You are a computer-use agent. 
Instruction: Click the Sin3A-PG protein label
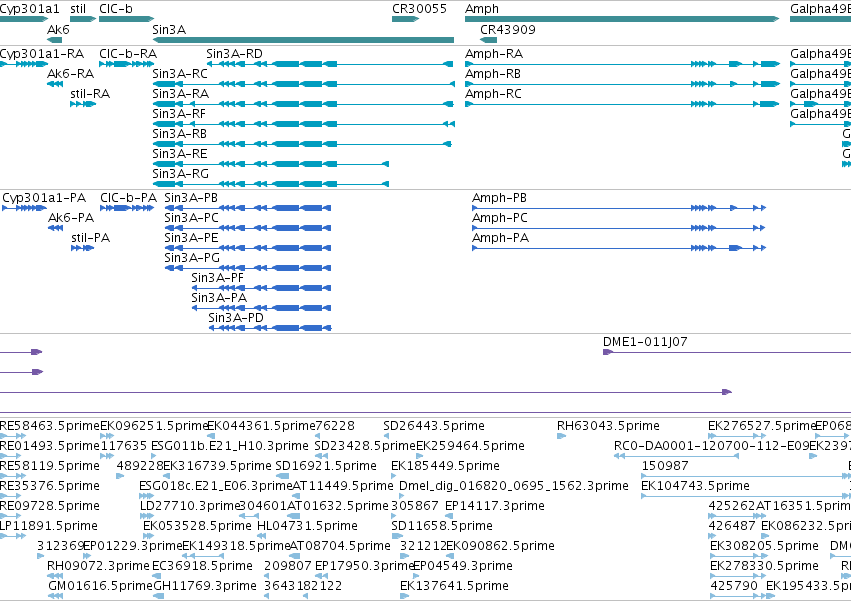tap(192, 258)
